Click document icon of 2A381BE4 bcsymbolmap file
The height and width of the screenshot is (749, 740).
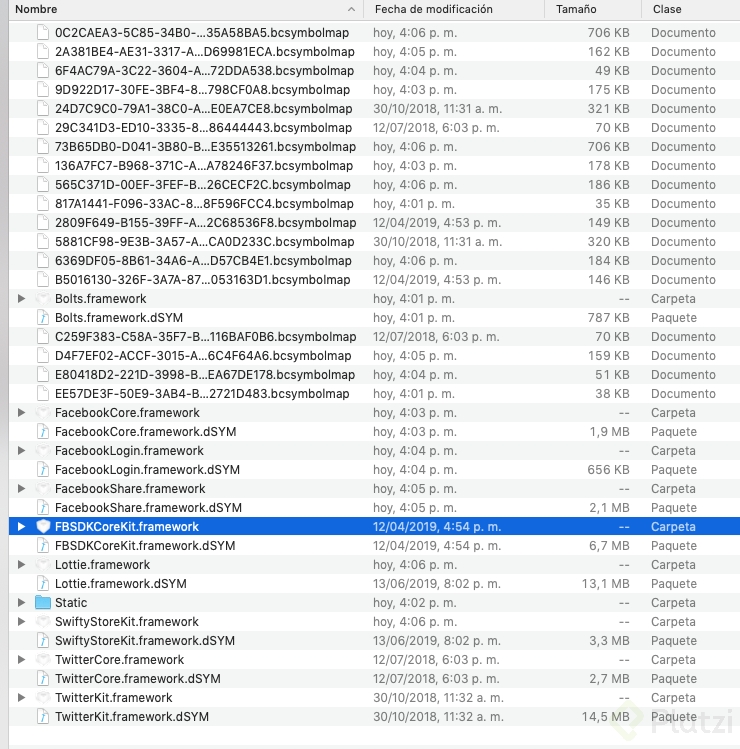coord(43,52)
